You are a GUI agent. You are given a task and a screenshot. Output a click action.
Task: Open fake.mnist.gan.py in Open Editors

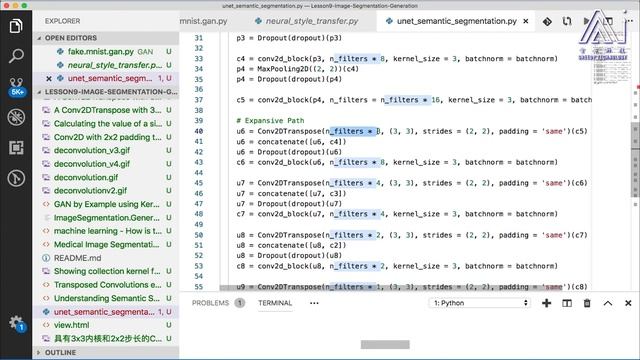pyautogui.click(x=106, y=52)
